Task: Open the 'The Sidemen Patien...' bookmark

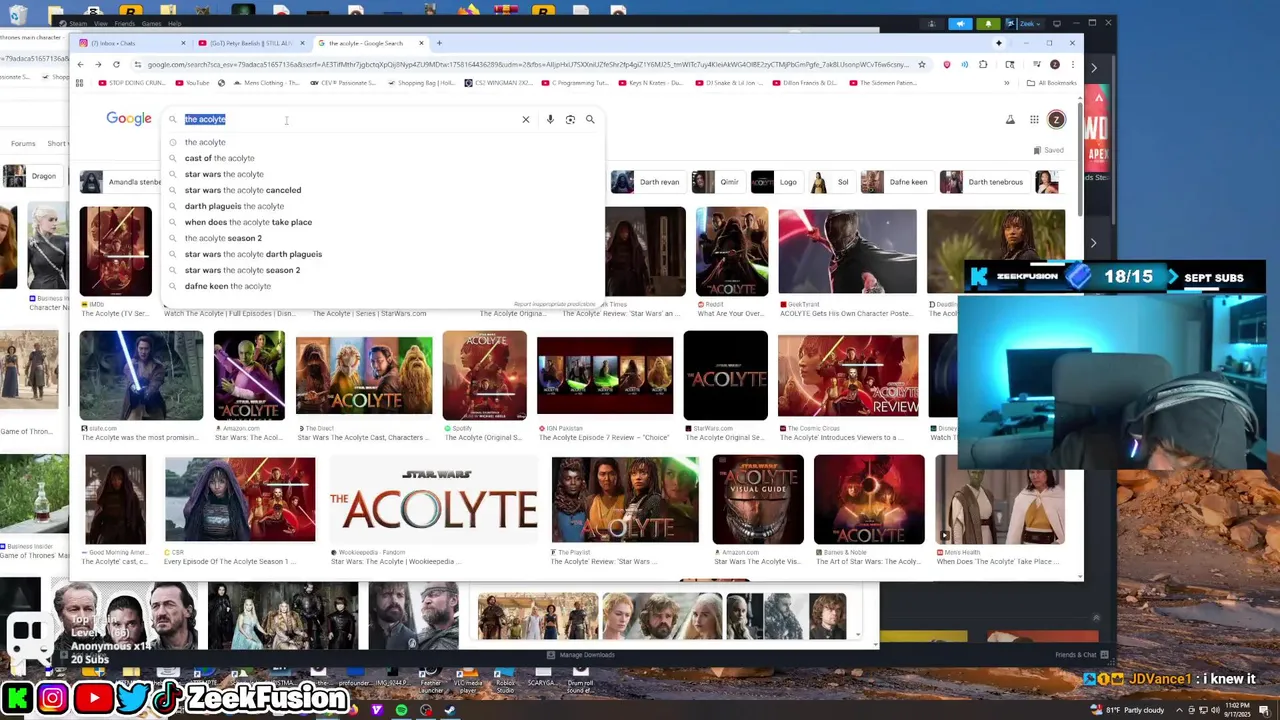Action: [882, 83]
